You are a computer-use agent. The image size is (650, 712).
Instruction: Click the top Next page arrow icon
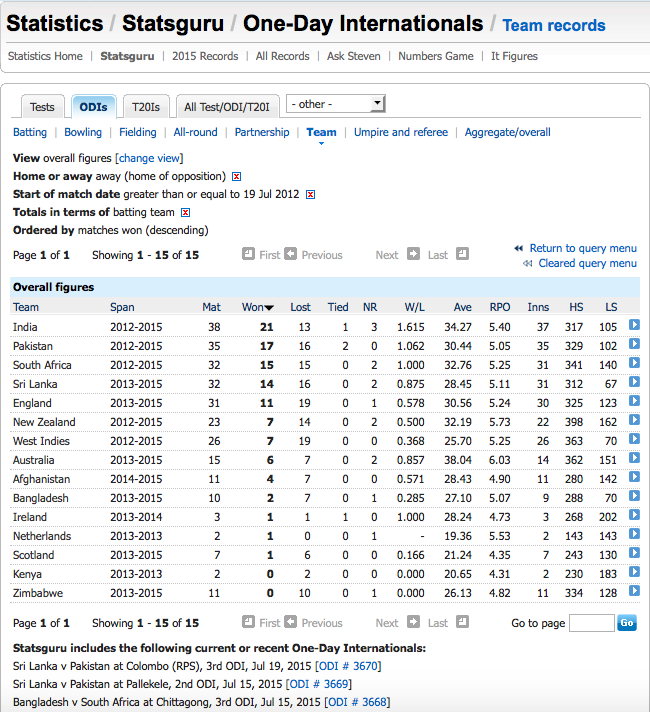[413, 253]
